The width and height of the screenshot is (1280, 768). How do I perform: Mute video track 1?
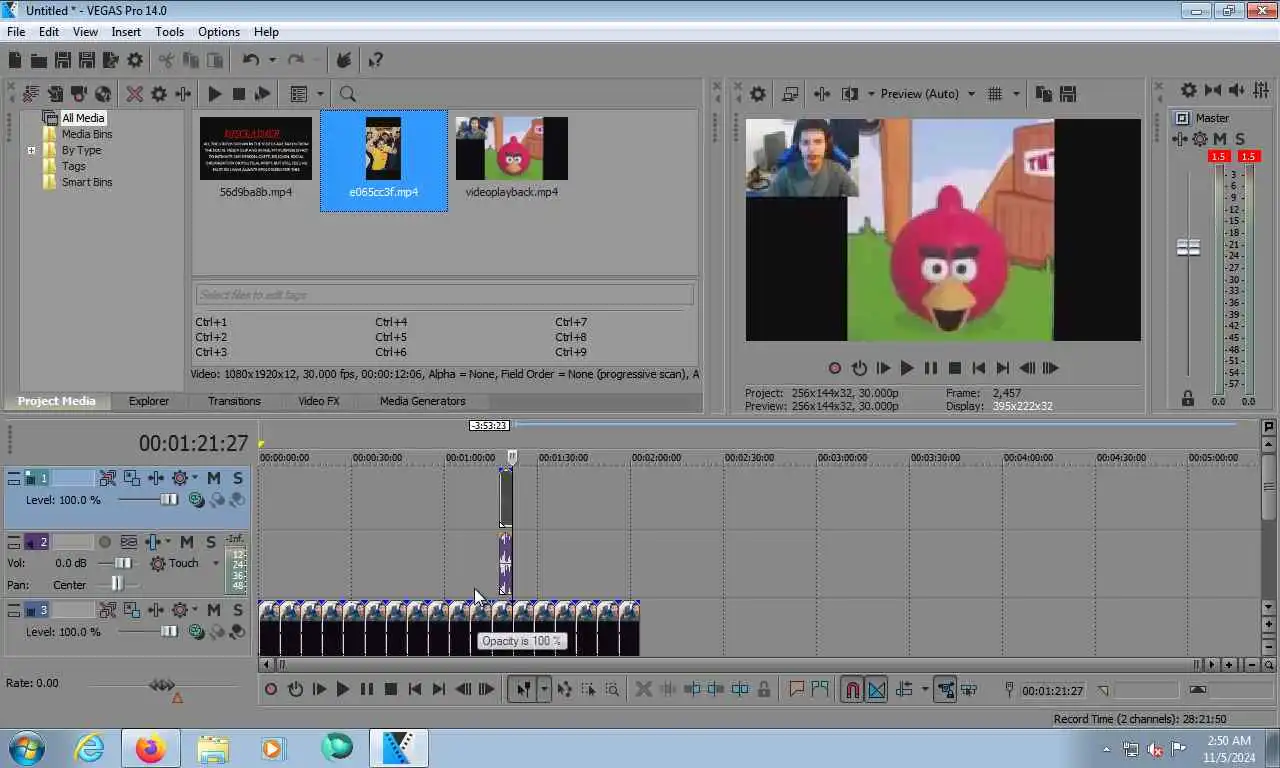213,478
